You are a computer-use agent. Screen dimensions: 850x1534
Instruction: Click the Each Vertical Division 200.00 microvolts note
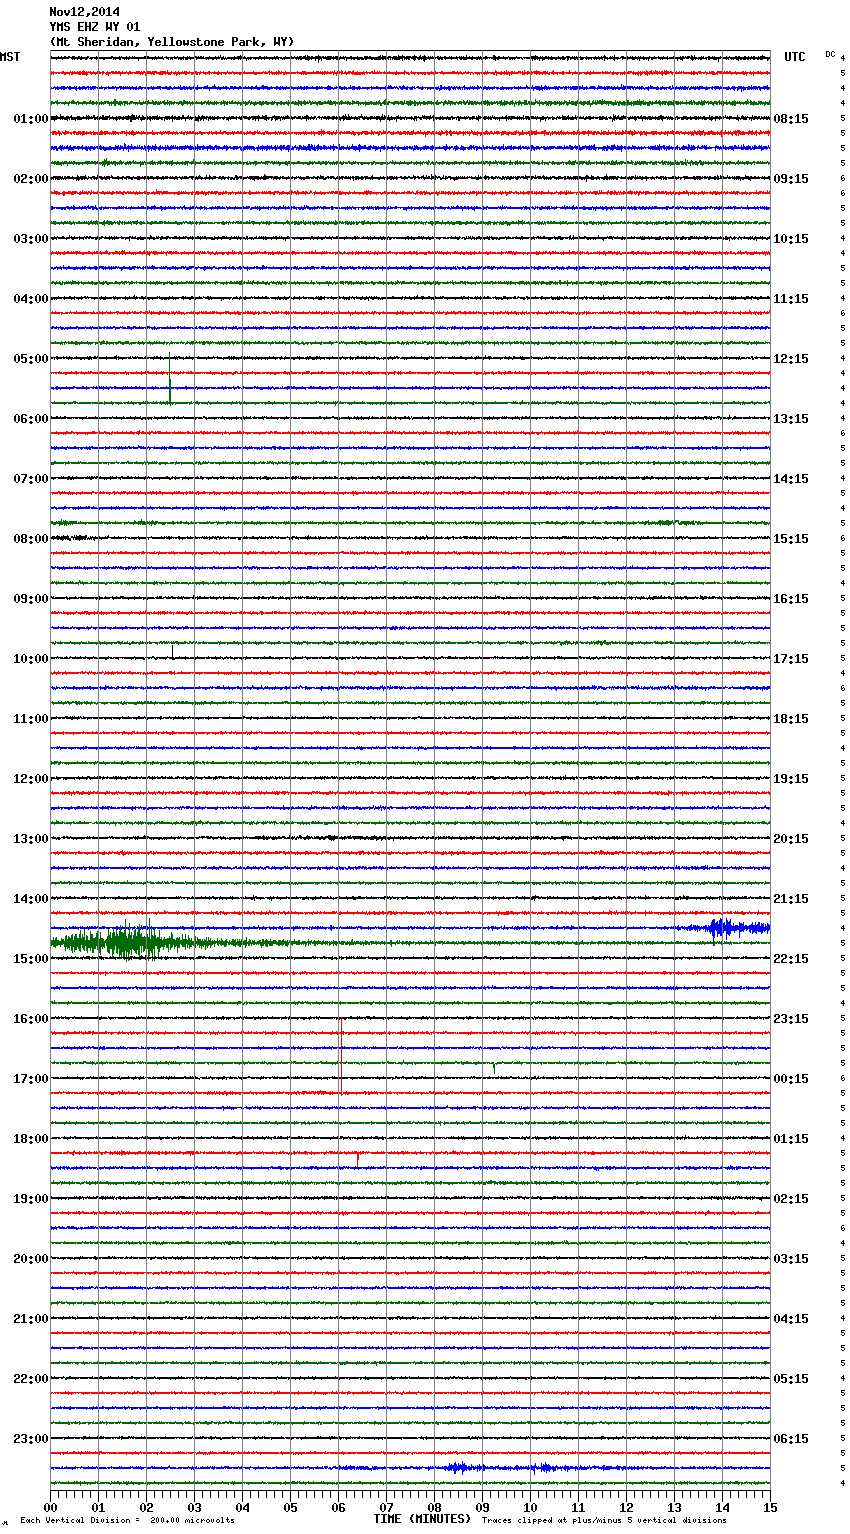127,1521
